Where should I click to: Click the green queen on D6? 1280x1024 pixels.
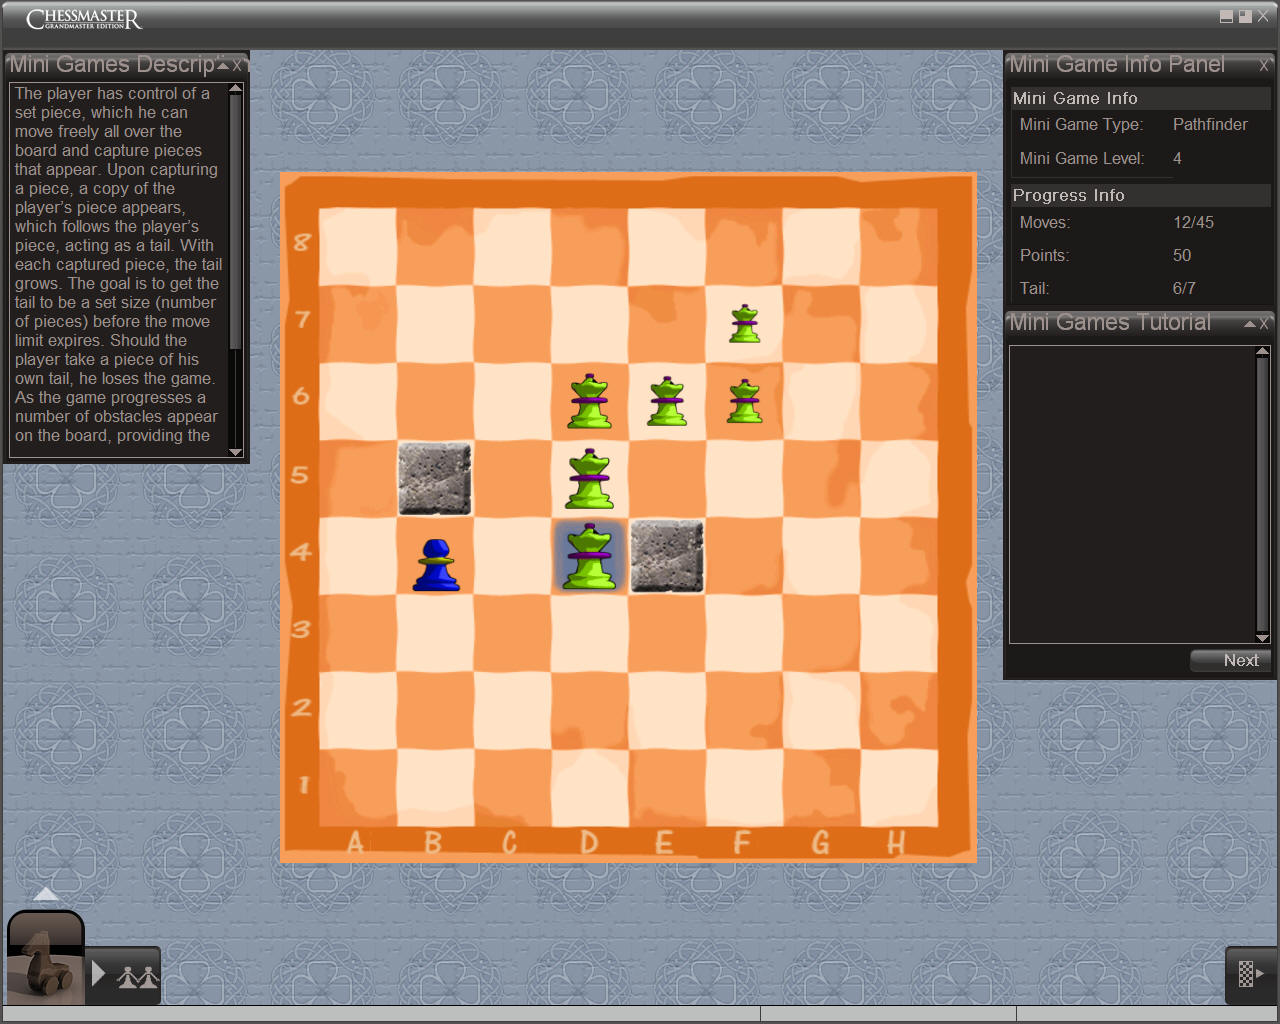pyautogui.click(x=590, y=402)
